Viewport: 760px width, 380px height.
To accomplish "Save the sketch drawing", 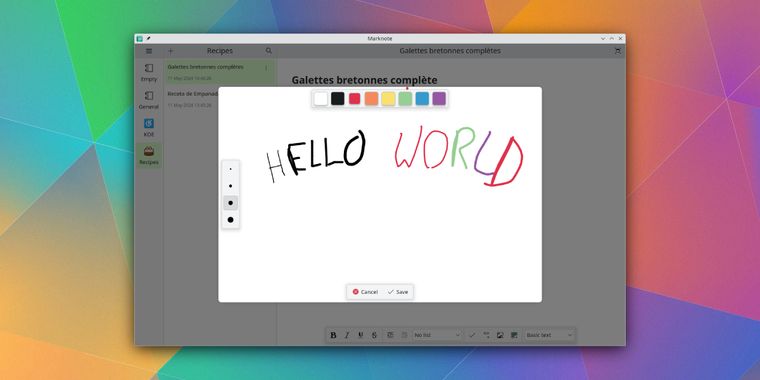I will (x=398, y=292).
